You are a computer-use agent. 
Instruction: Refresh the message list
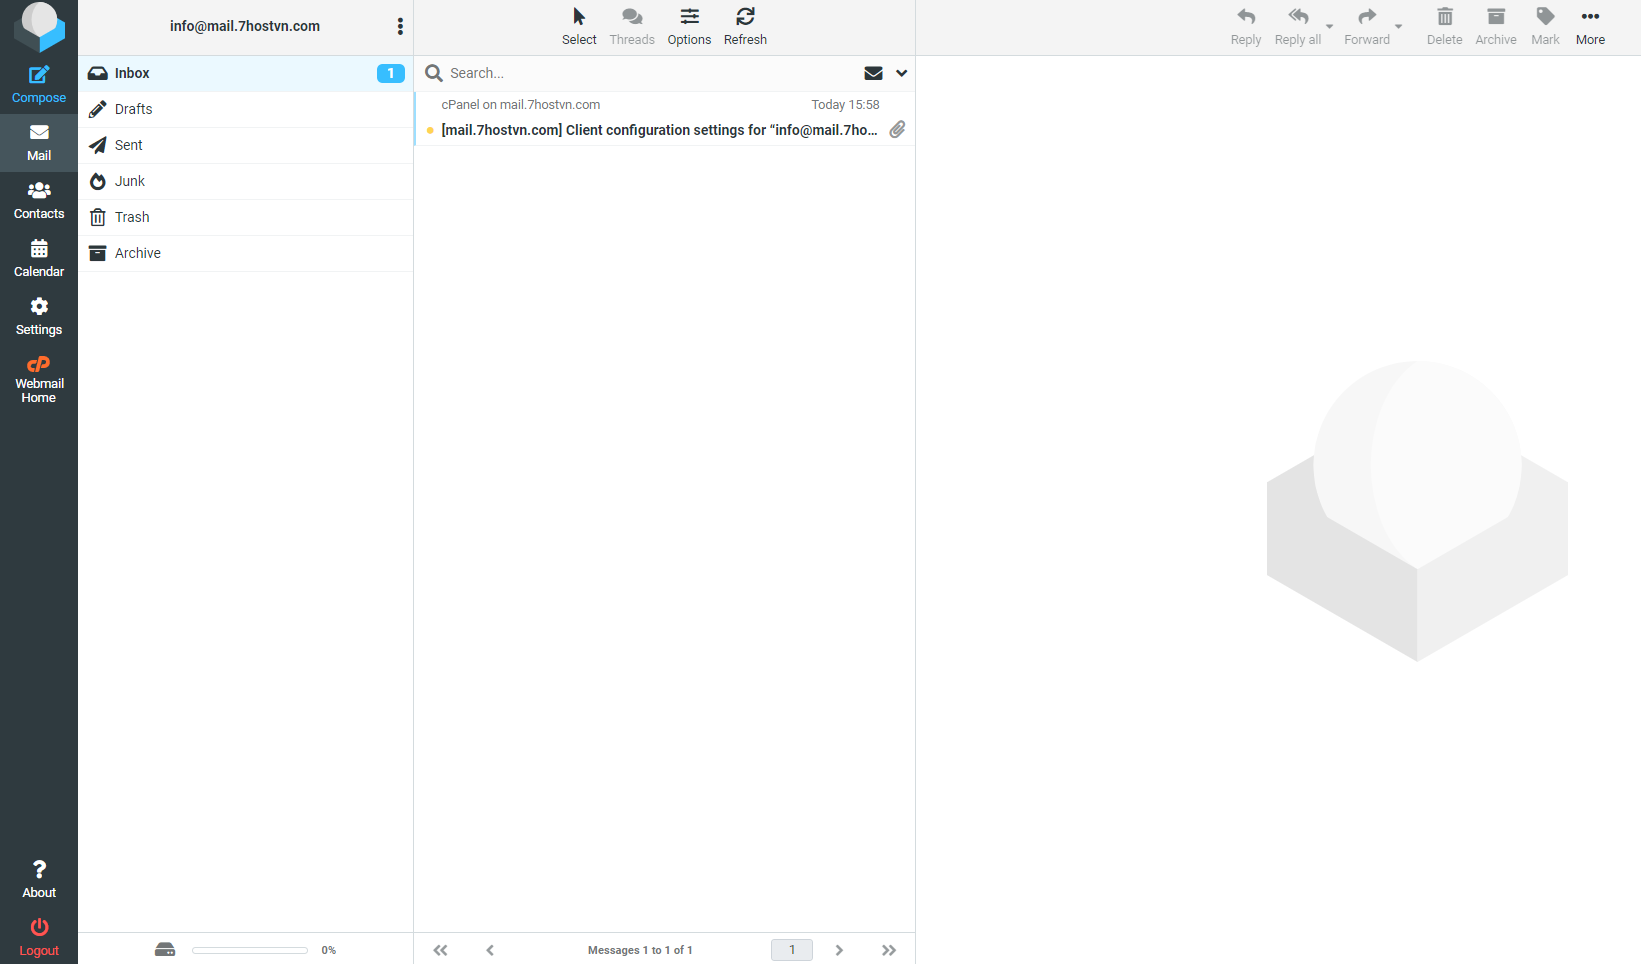coord(745,27)
